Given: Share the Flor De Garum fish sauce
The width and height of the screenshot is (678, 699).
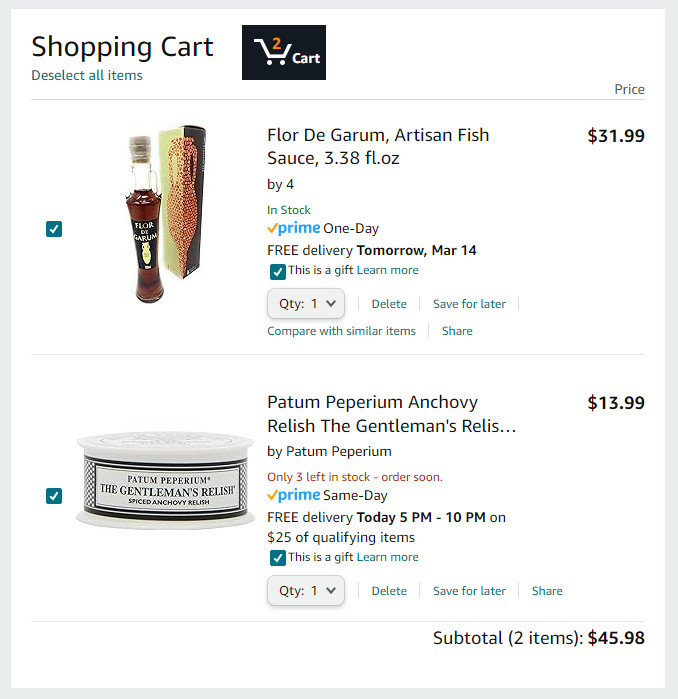Looking at the screenshot, I should click(457, 331).
